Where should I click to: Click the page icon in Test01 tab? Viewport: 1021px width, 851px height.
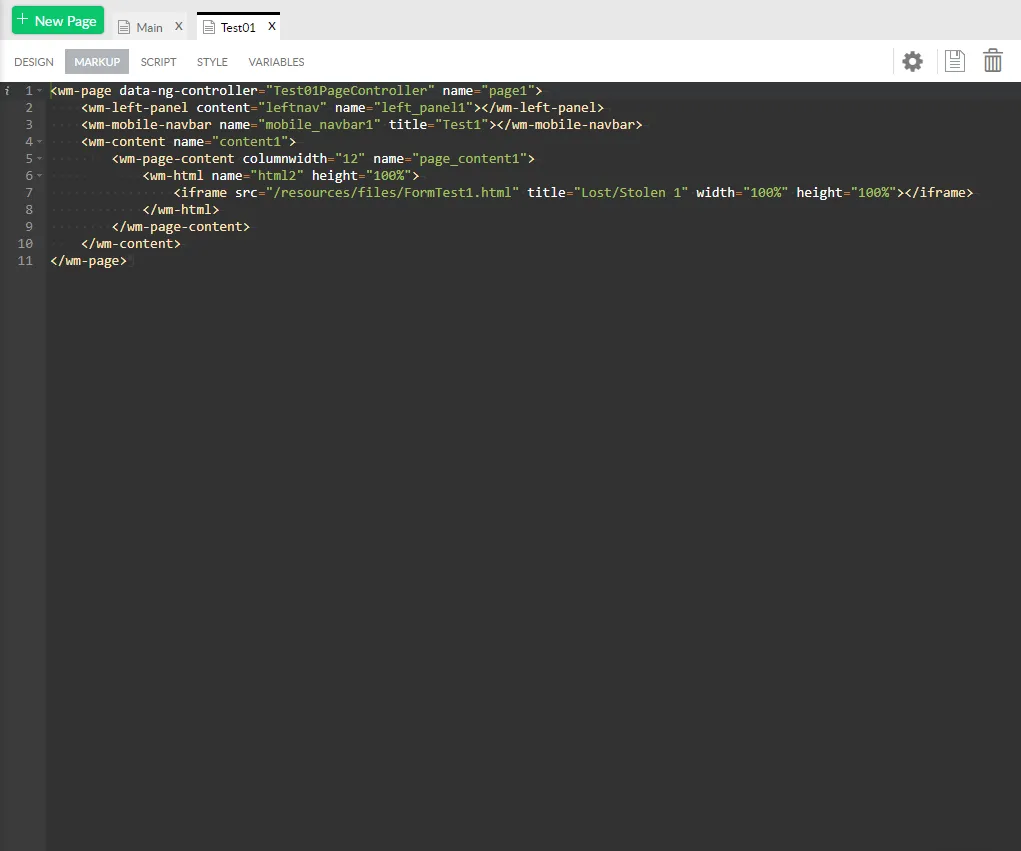tap(208, 27)
